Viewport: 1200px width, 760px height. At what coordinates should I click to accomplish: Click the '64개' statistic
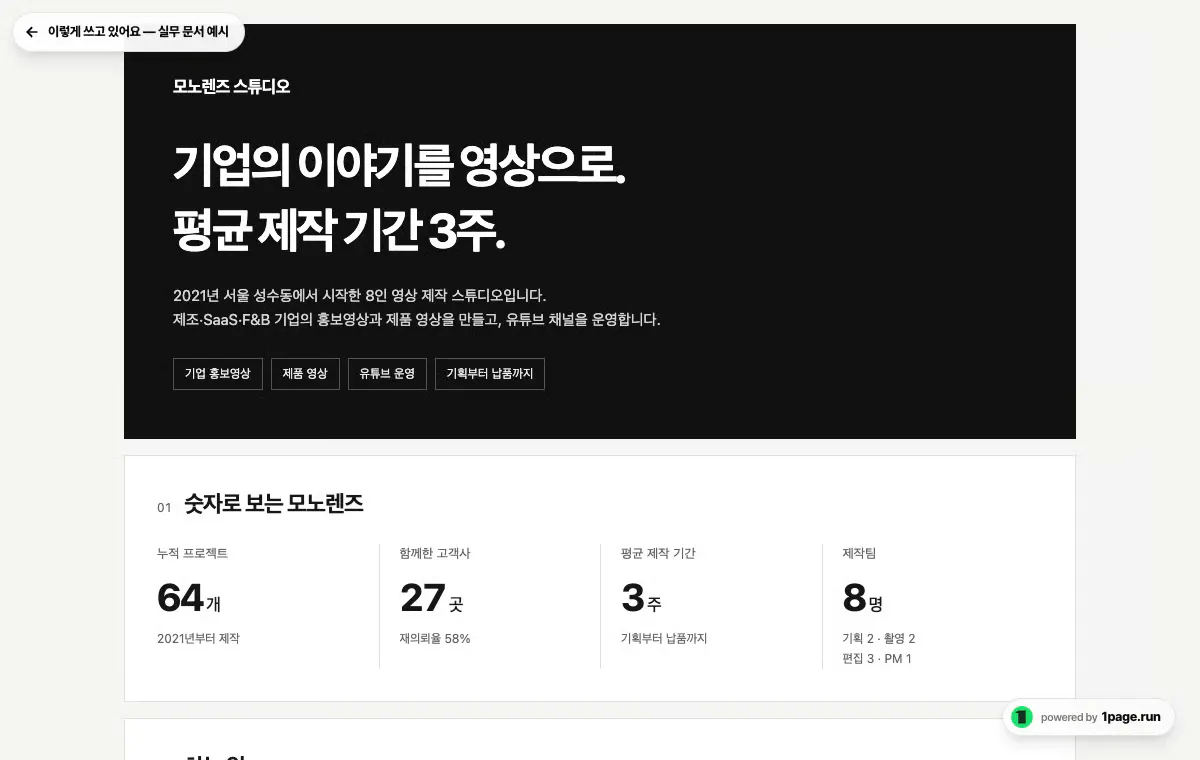pos(189,598)
